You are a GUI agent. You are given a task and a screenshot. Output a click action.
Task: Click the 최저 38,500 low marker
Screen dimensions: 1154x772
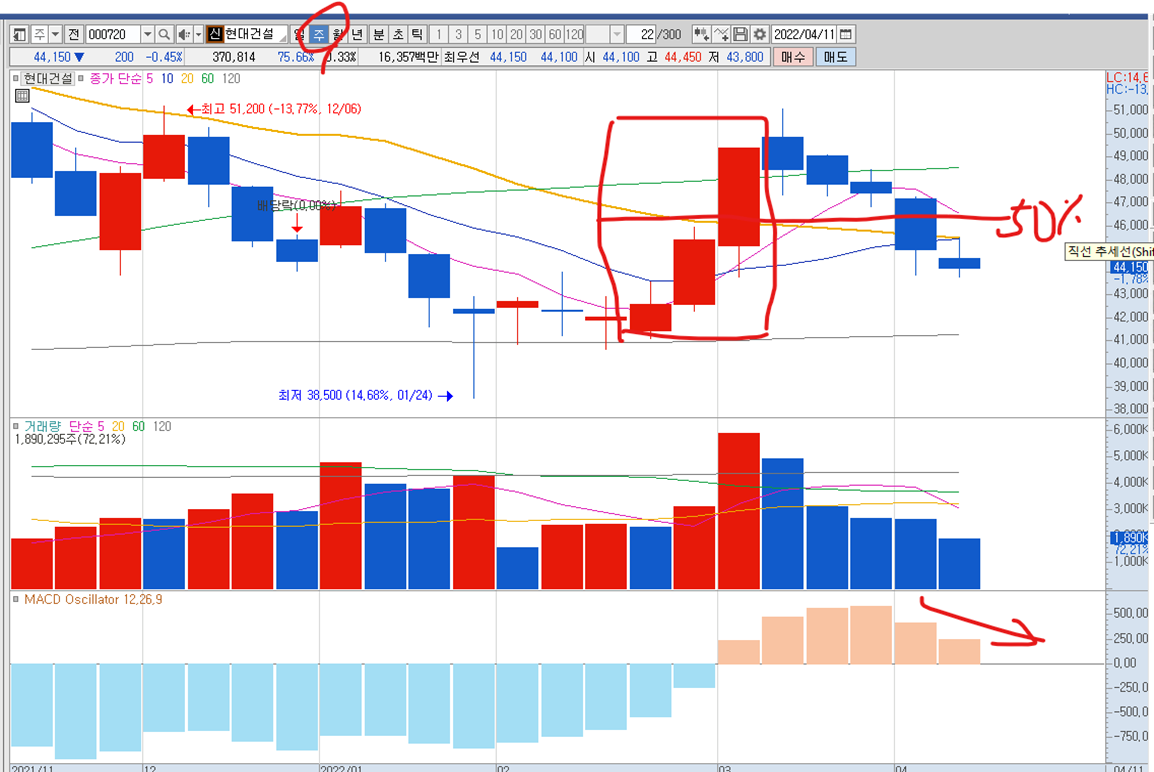tap(365, 395)
